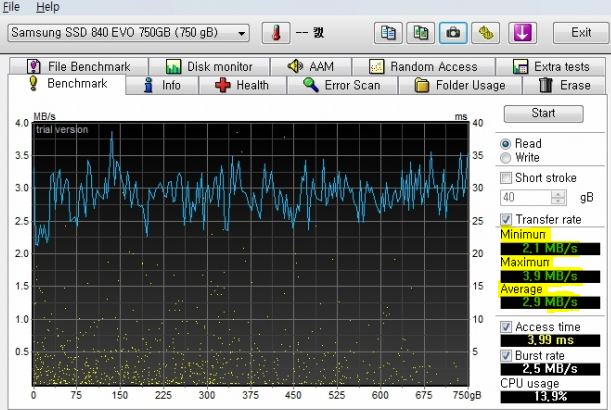Open the Info tab

[162, 85]
